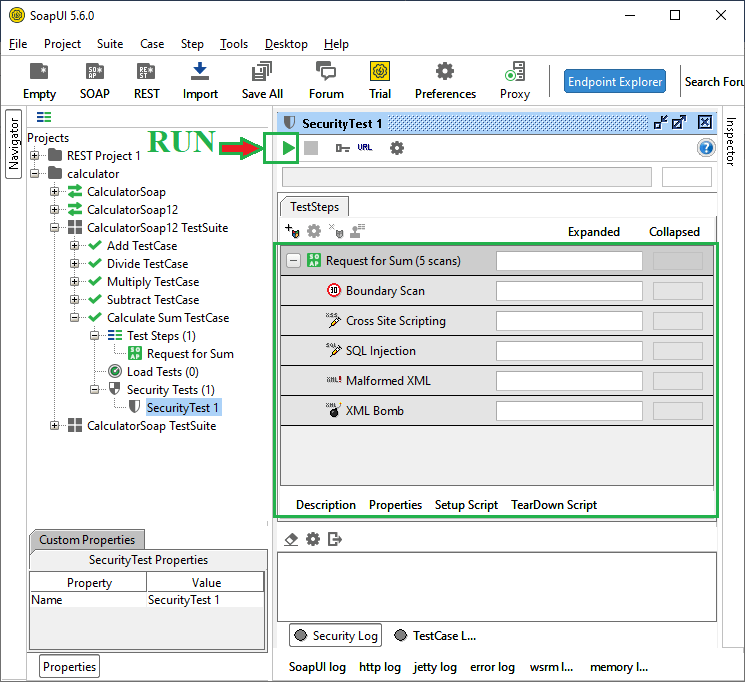The height and width of the screenshot is (682, 745).
Task: Toggle the navigator view-mode icon above Projects
Action: 44,117
